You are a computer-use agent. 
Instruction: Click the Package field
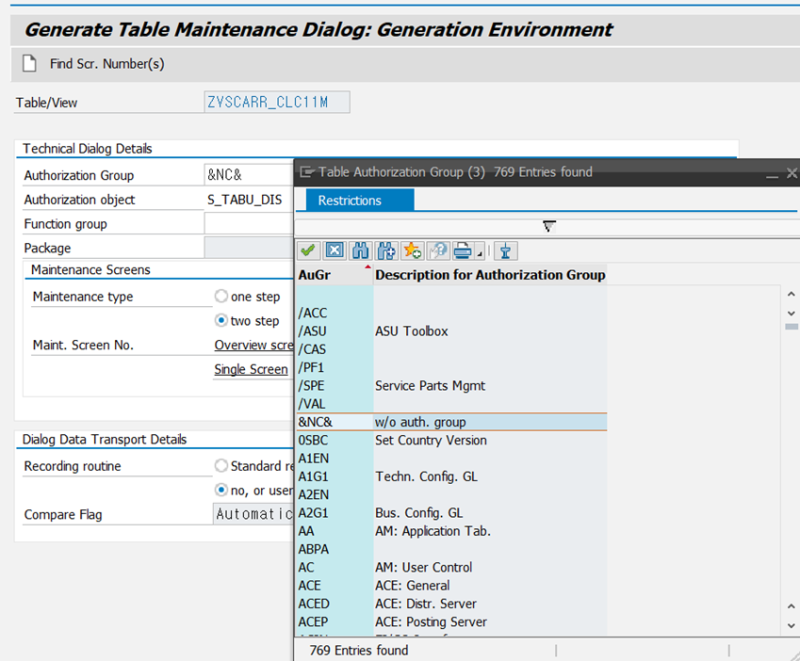249,247
